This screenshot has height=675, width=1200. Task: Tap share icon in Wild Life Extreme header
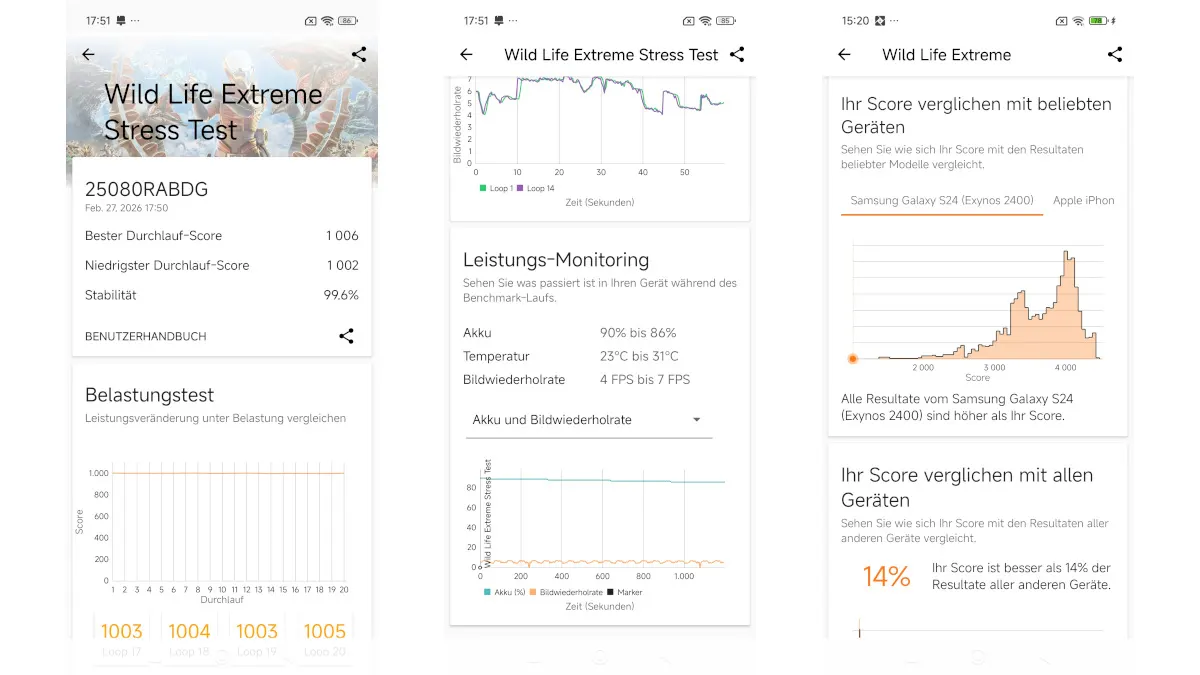[x=1115, y=55]
